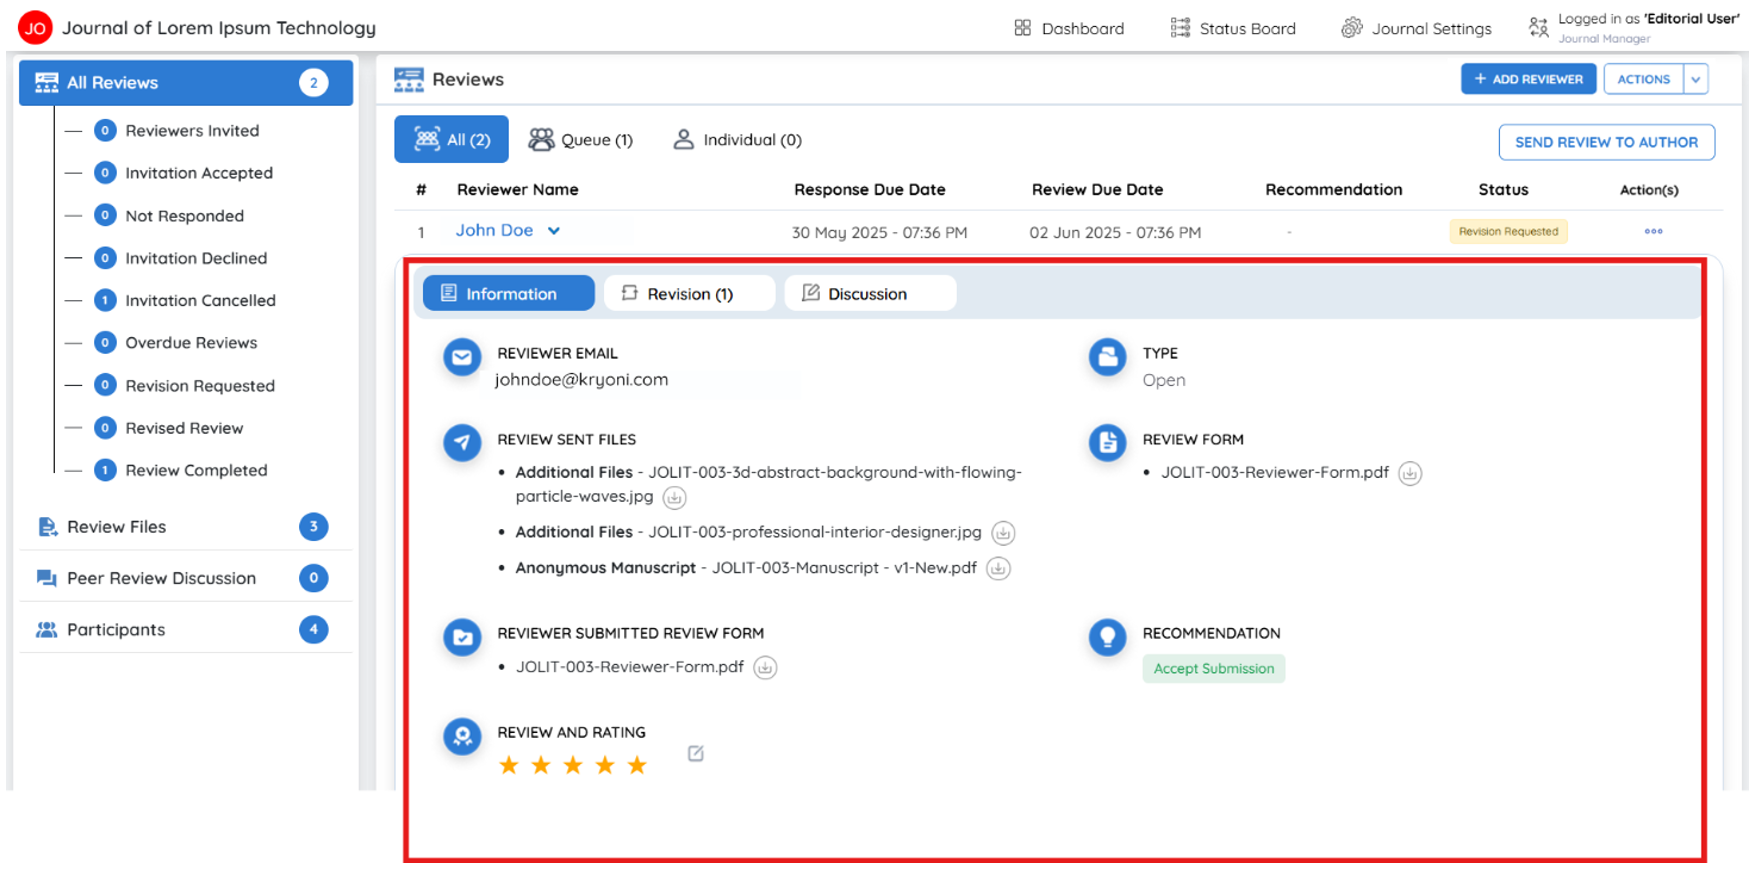
Task: Click the Type folder icon
Action: (x=1107, y=357)
